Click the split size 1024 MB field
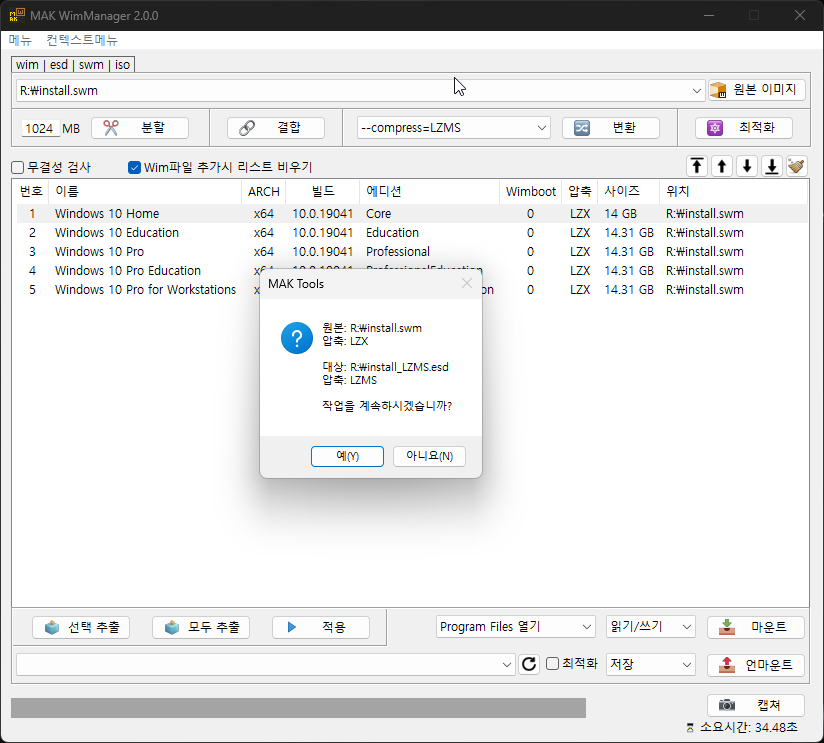Screen dimensions: 824x743 coord(40,129)
